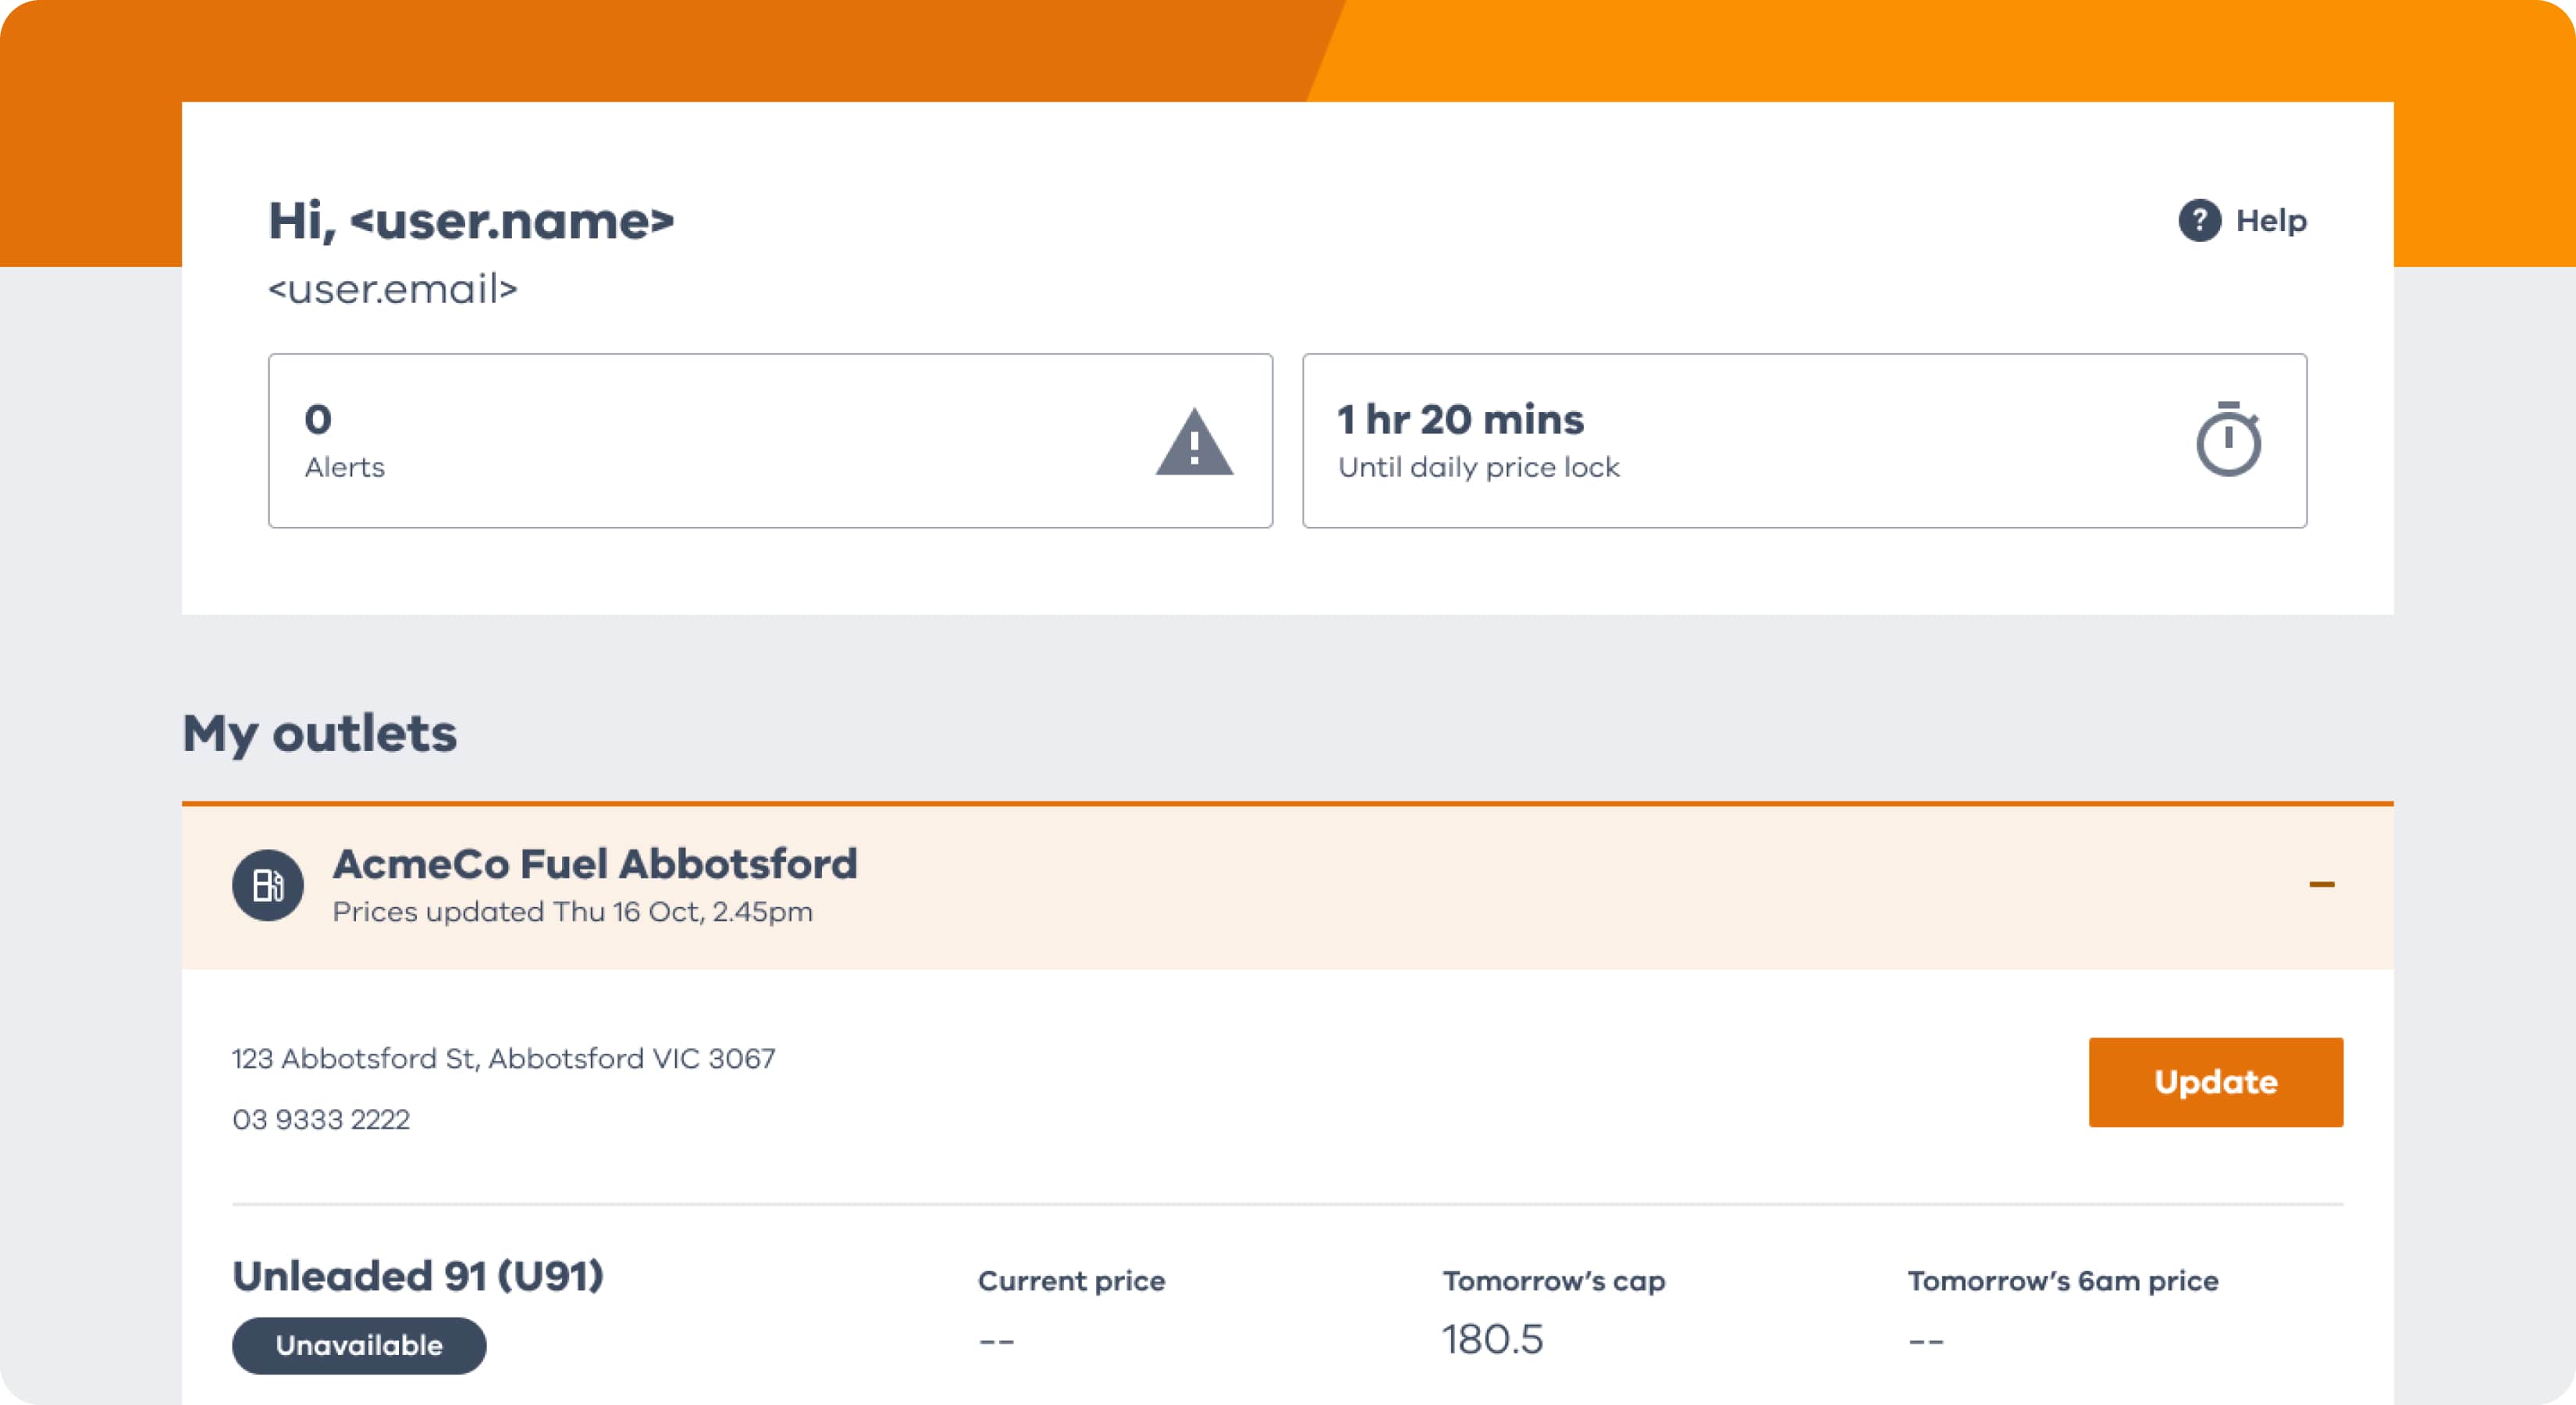Collapse the AcmeCo Fuel Abbotsford outlet
Viewport: 2576px width, 1405px height.
click(2321, 885)
